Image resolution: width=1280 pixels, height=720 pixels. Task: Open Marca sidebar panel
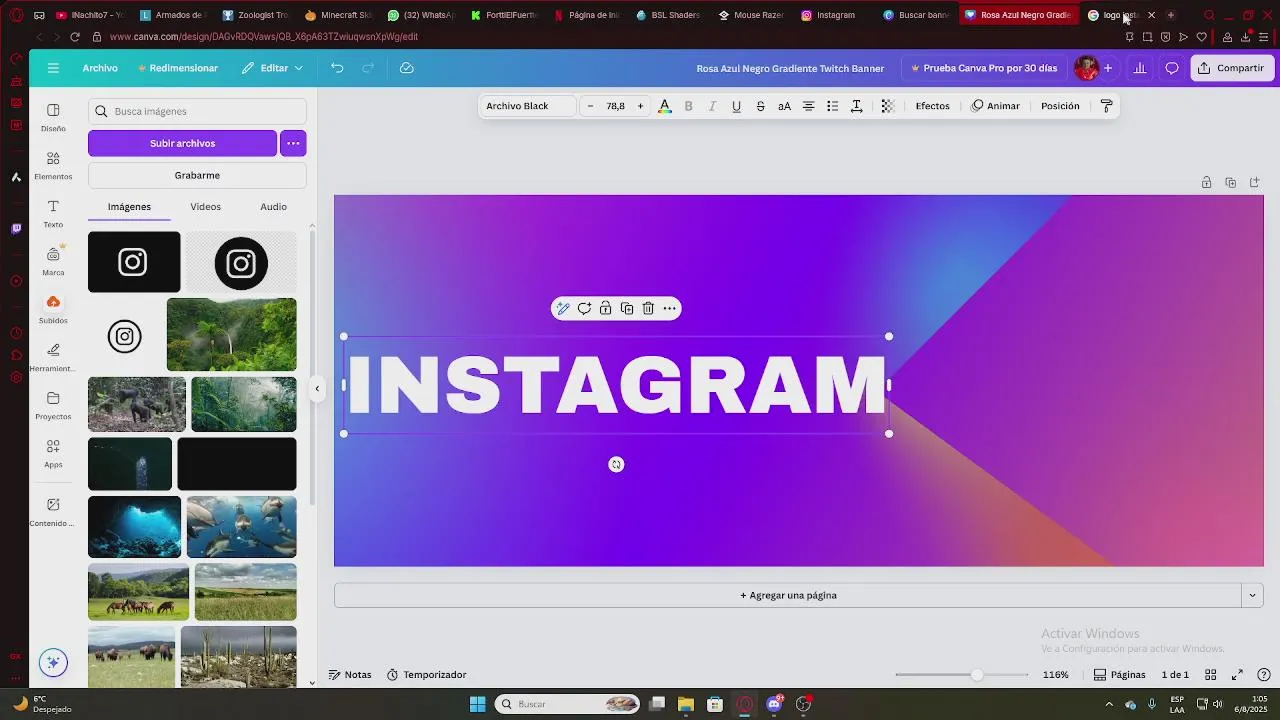[53, 261]
